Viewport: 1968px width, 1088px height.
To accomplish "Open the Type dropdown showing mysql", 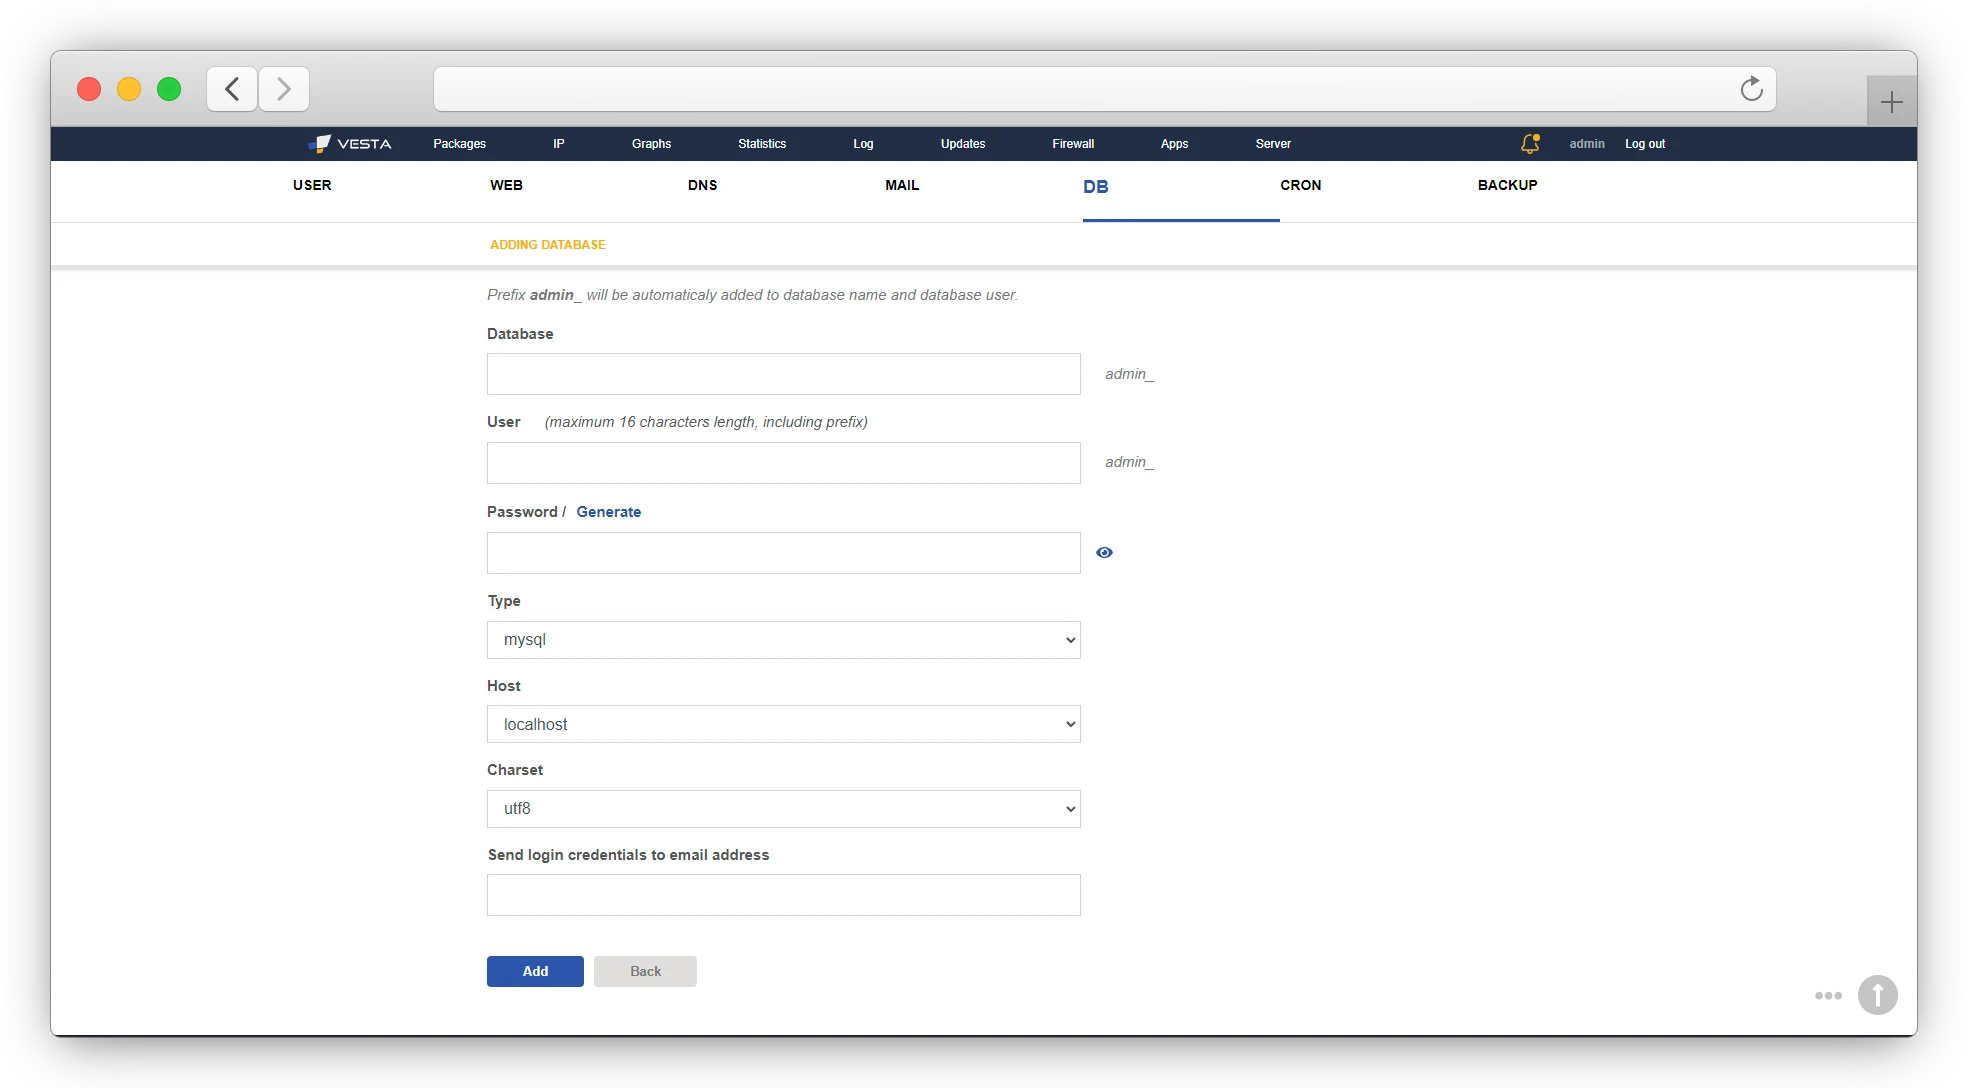I will click(783, 640).
